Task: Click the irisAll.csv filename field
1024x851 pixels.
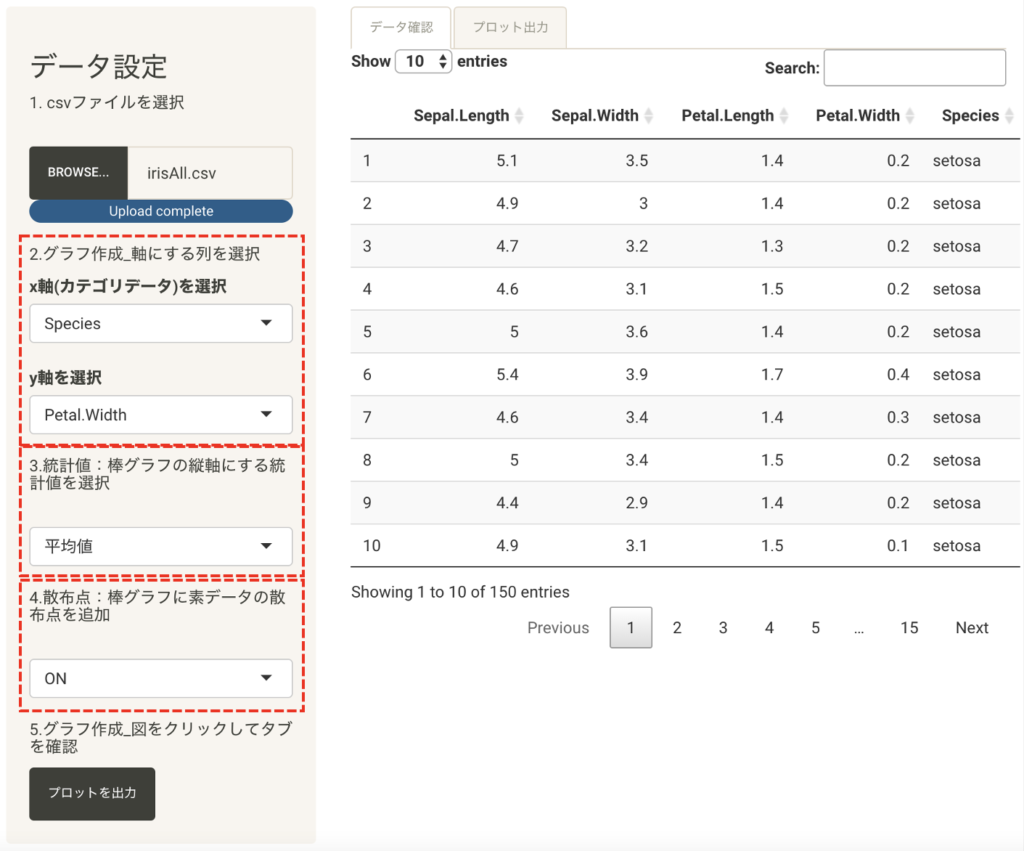Action: click(210, 173)
